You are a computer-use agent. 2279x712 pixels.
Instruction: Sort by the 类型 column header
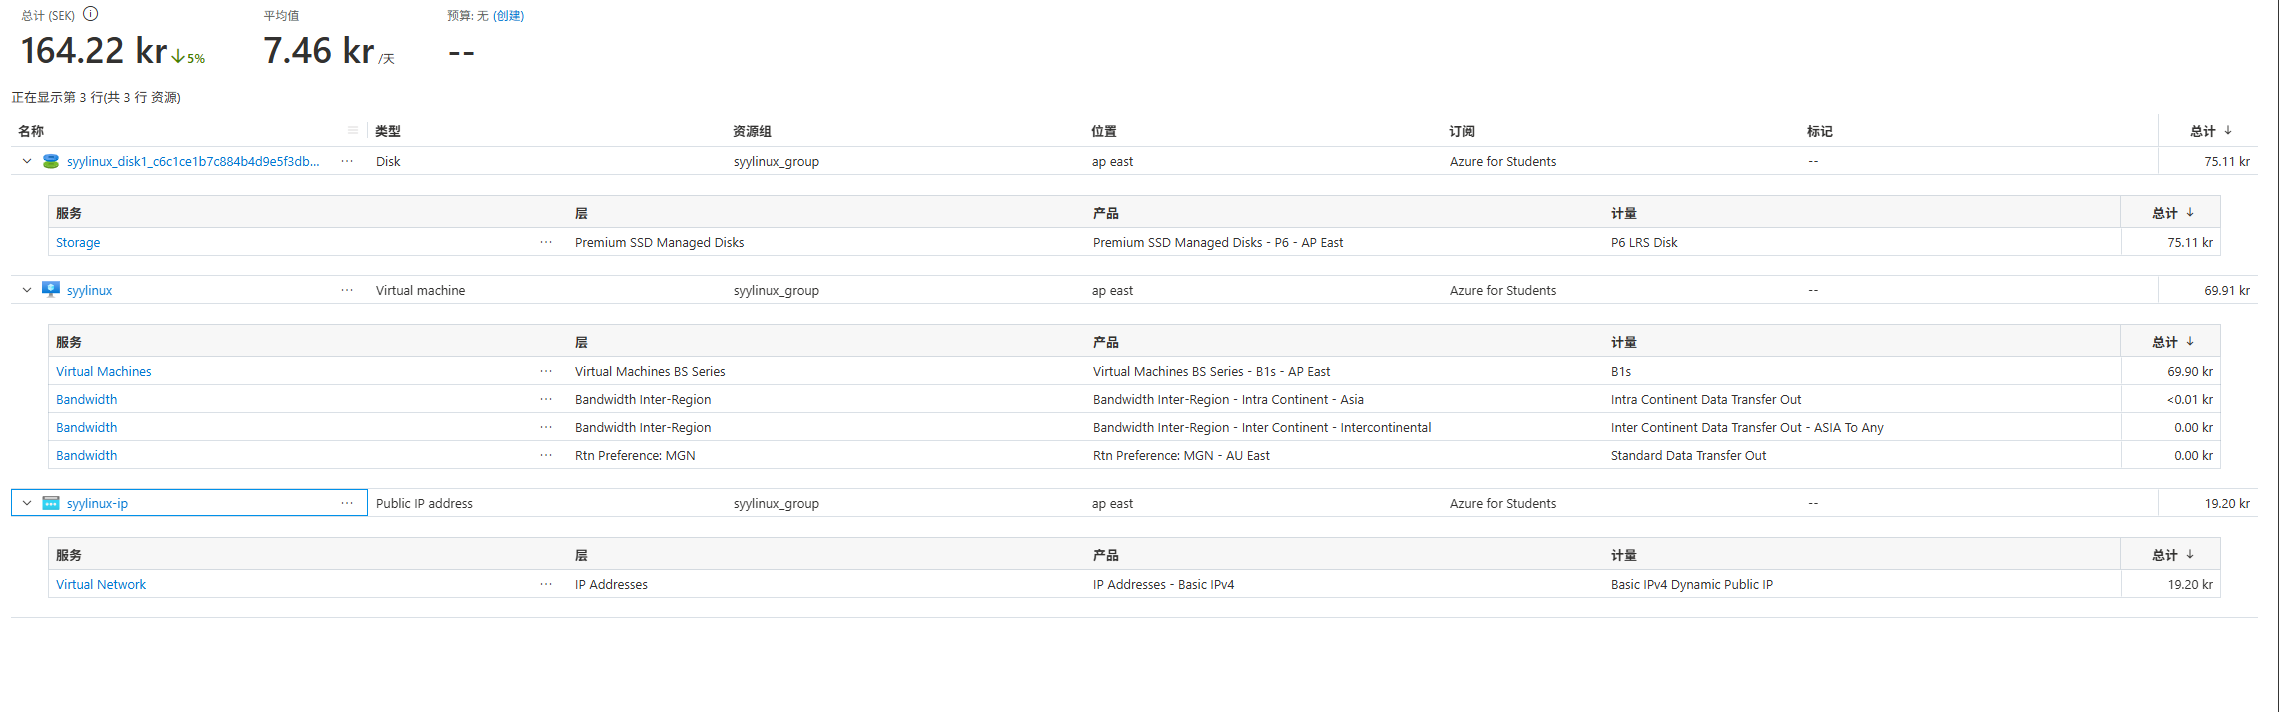coord(388,131)
